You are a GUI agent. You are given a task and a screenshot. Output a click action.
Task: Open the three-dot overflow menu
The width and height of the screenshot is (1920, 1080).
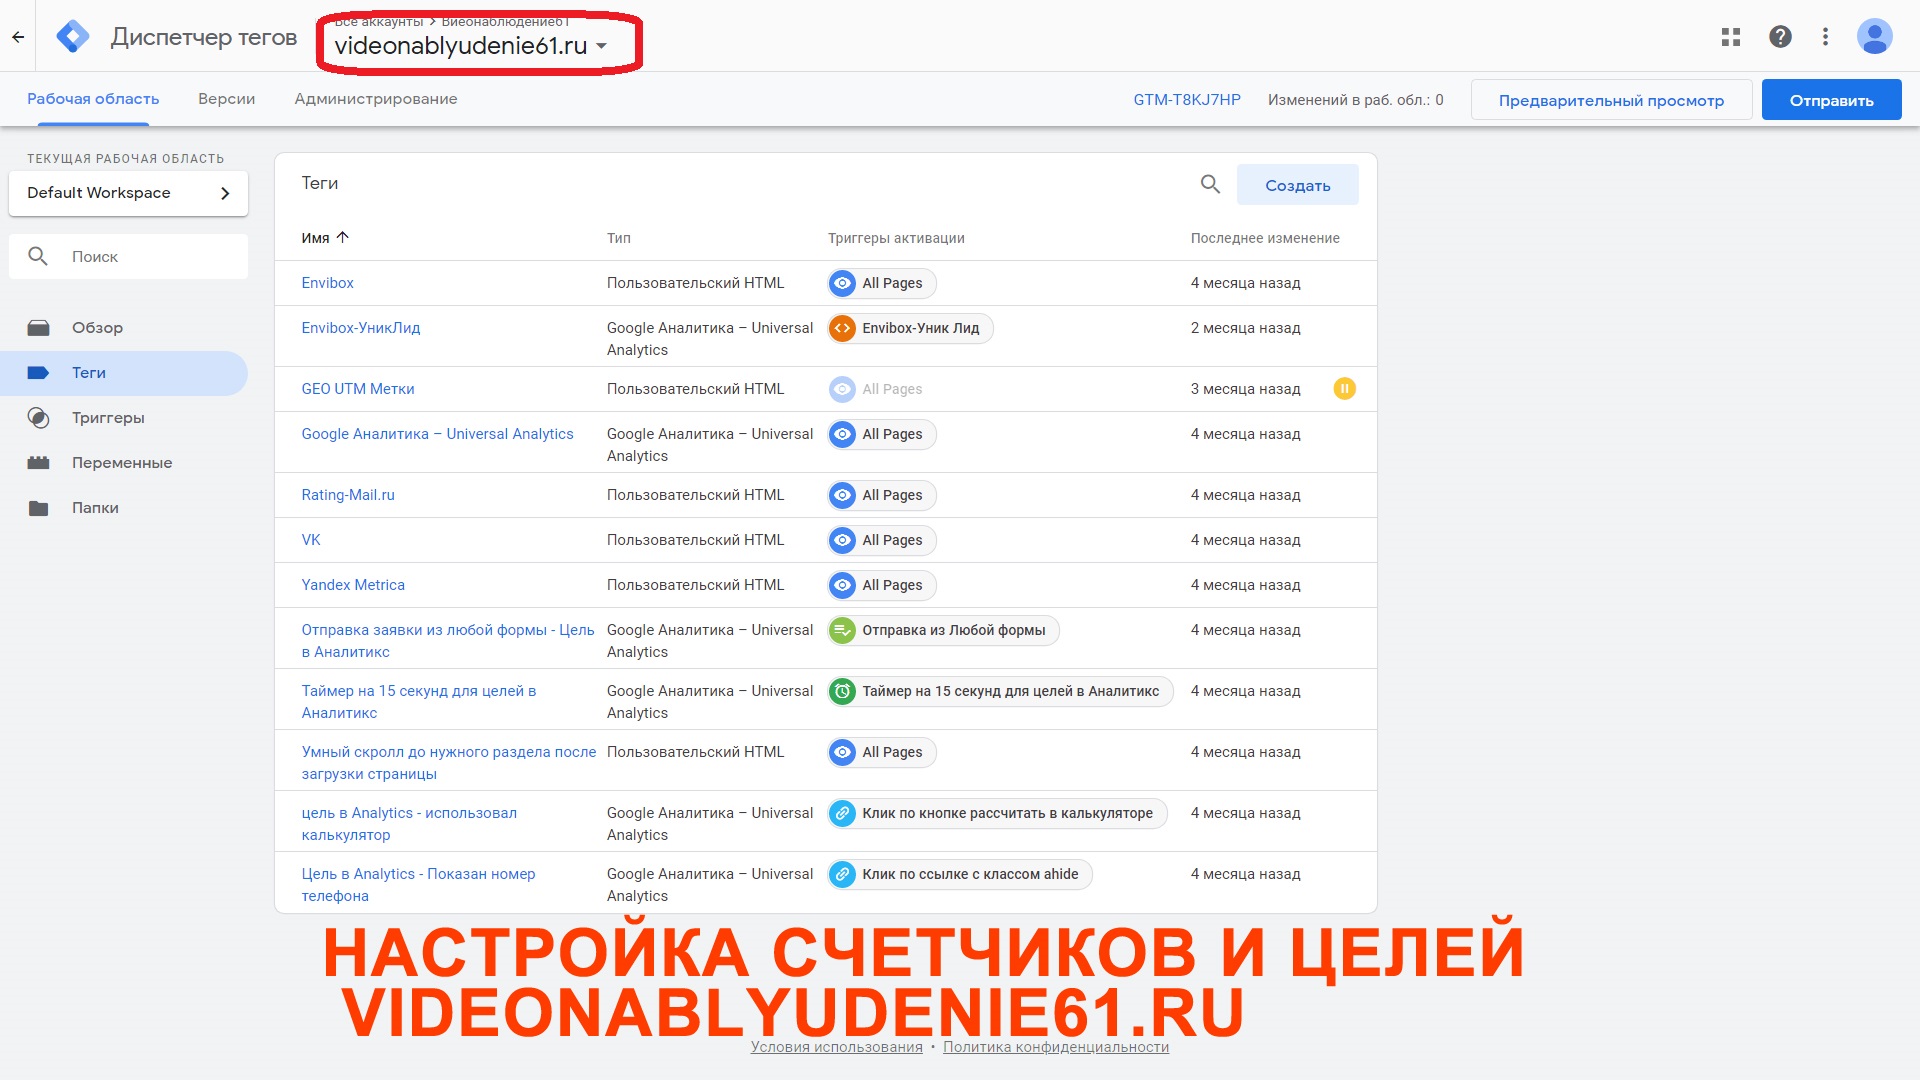coord(1825,36)
